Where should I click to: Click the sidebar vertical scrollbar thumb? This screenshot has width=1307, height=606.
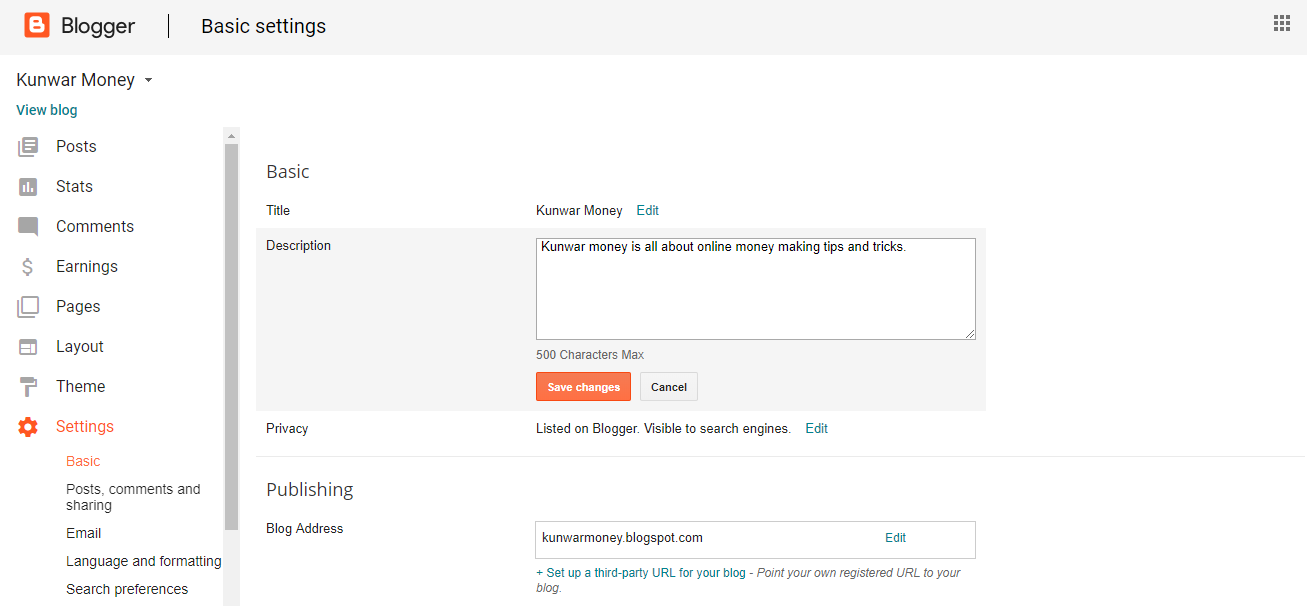click(232, 336)
